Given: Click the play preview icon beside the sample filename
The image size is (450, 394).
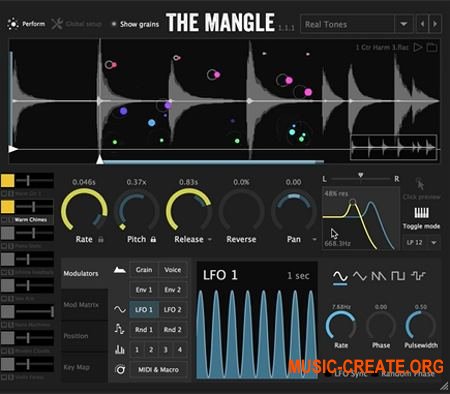Looking at the screenshot, I should (418, 47).
